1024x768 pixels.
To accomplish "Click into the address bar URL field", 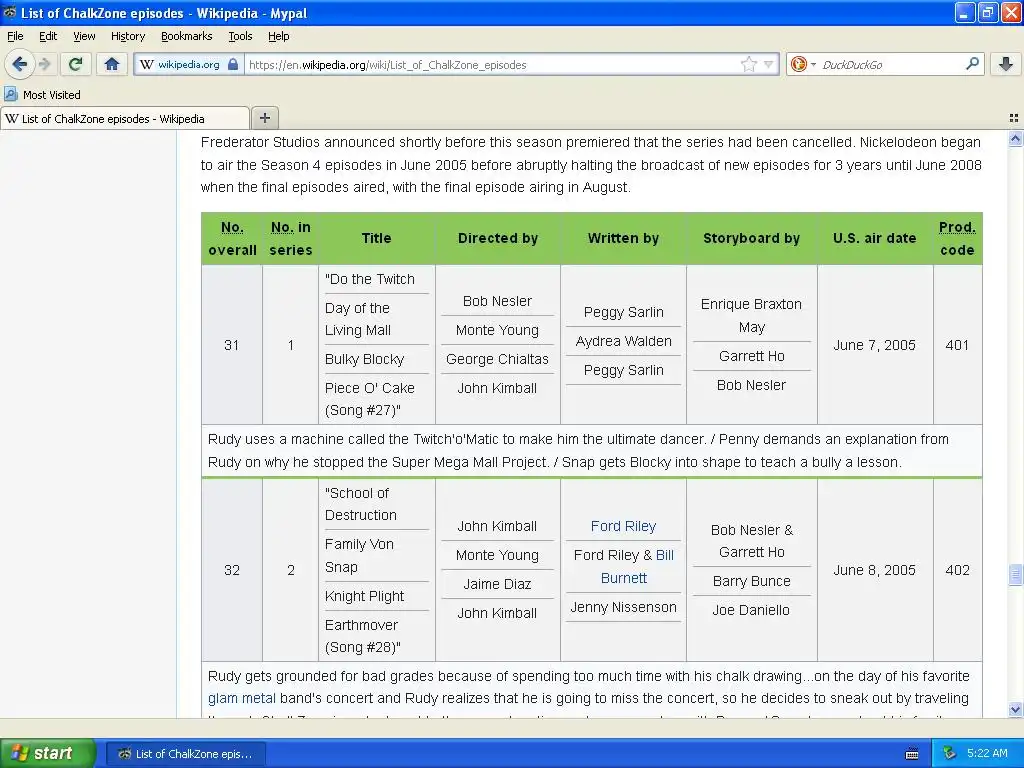I will point(493,65).
